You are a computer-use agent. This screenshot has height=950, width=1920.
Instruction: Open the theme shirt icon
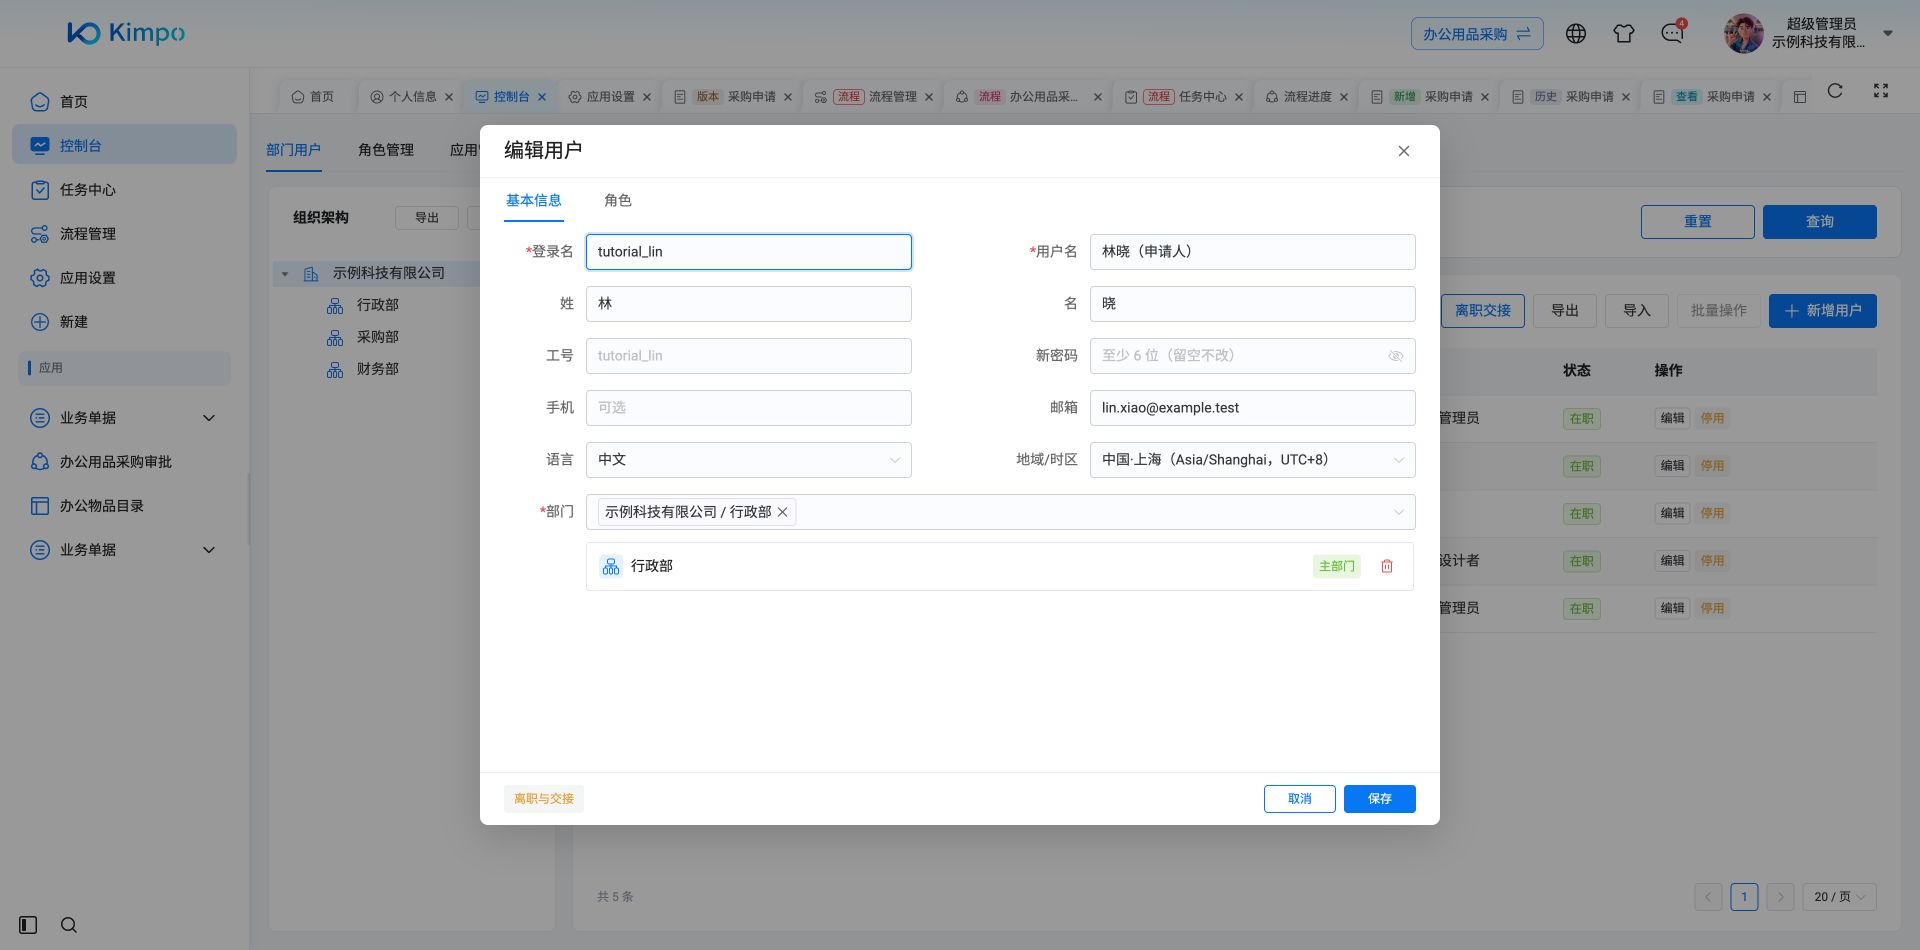point(1624,34)
